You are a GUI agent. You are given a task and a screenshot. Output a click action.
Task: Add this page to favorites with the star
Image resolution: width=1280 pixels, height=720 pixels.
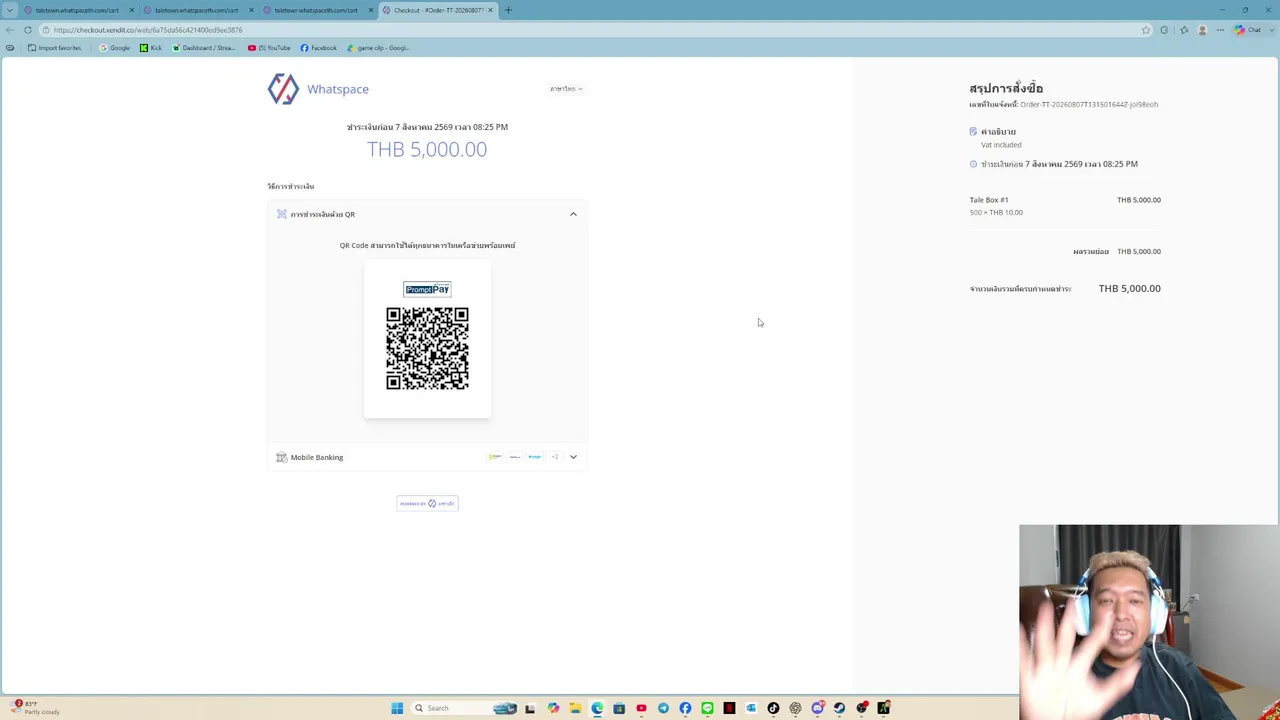(x=1146, y=30)
